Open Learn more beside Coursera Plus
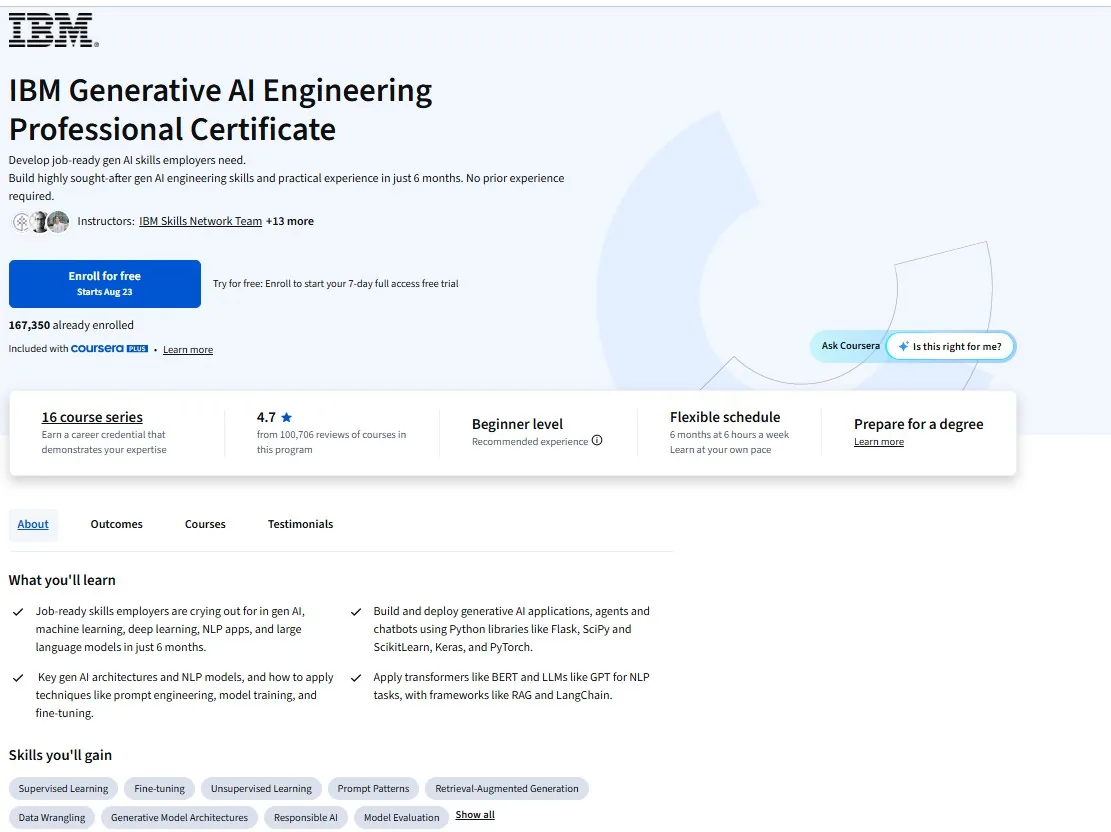Viewport: 1111px width, 832px height. [188, 349]
